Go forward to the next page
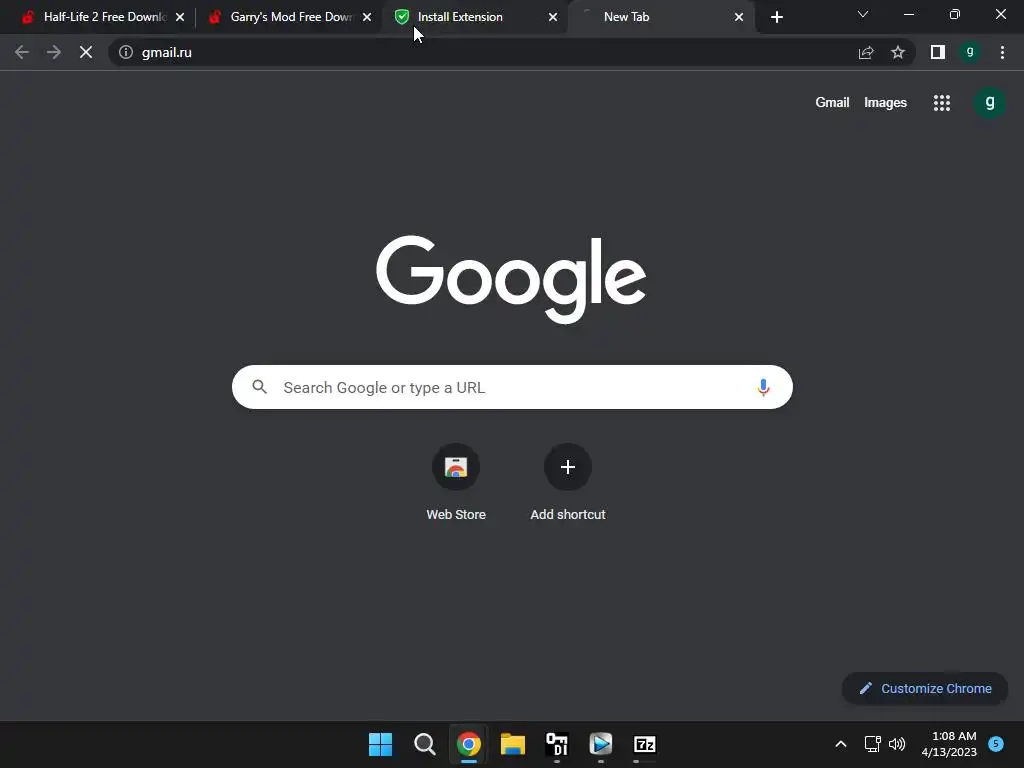1024x768 pixels. coord(54,52)
